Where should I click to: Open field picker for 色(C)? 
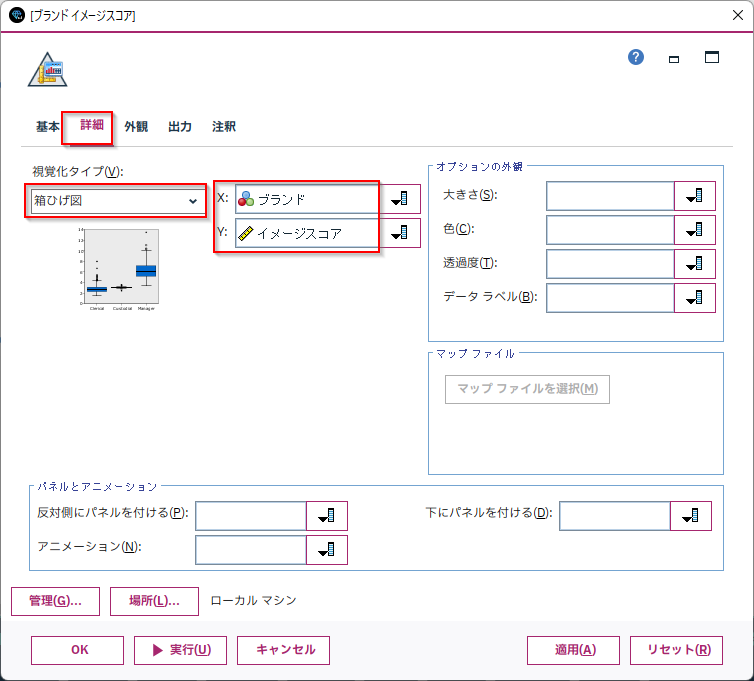(x=694, y=230)
